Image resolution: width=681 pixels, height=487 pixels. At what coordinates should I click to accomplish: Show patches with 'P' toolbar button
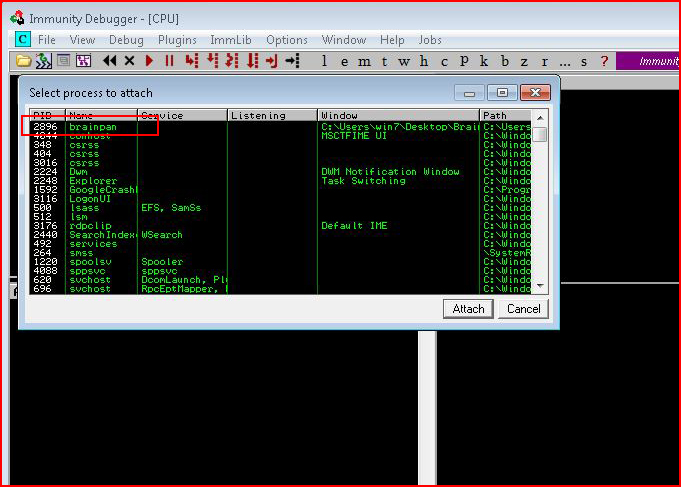point(464,61)
